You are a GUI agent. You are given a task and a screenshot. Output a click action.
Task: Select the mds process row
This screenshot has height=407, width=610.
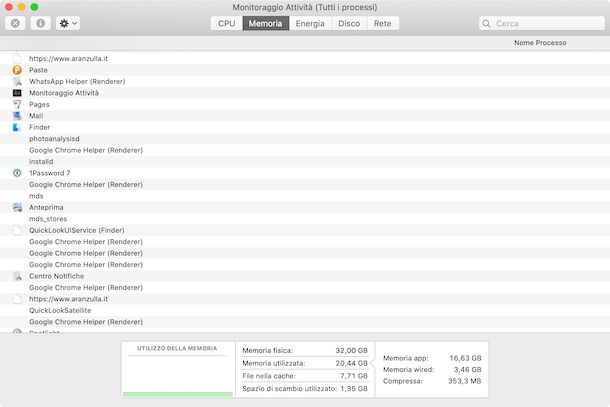305,196
